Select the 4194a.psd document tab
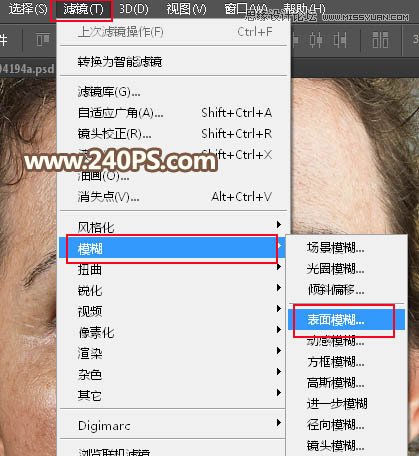The width and height of the screenshot is (419, 456). (x=27, y=69)
